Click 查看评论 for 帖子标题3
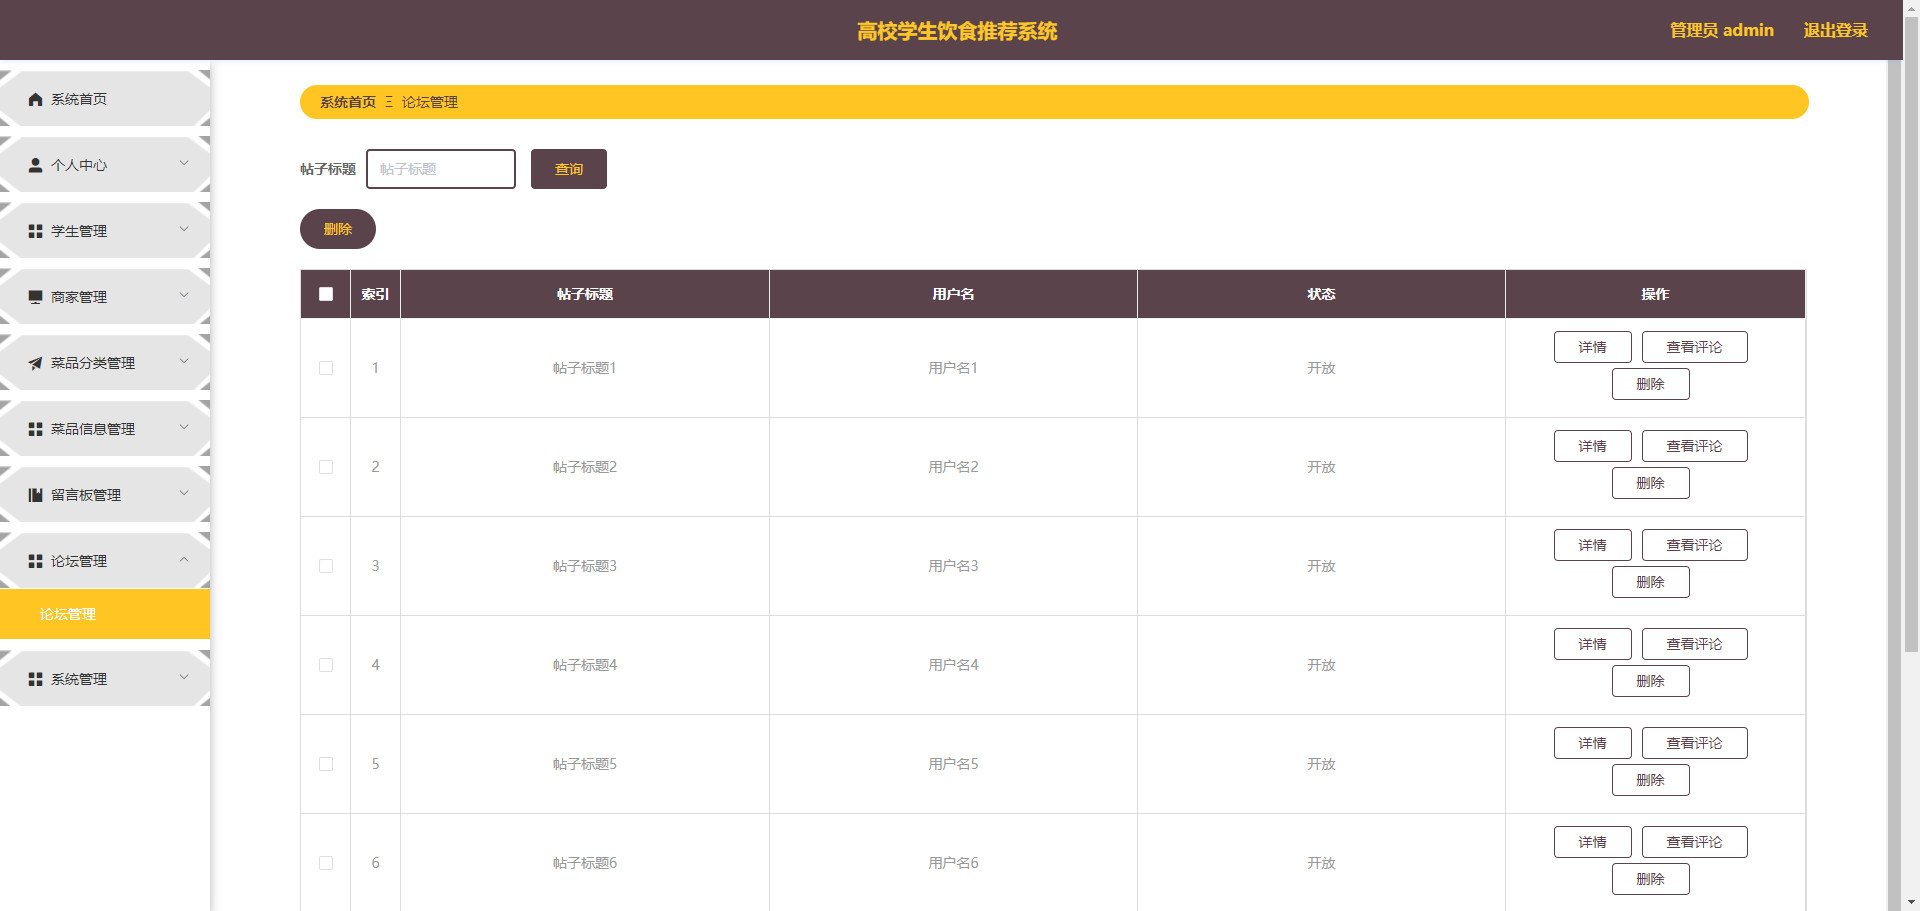Viewport: 1920px width, 911px height. point(1695,545)
